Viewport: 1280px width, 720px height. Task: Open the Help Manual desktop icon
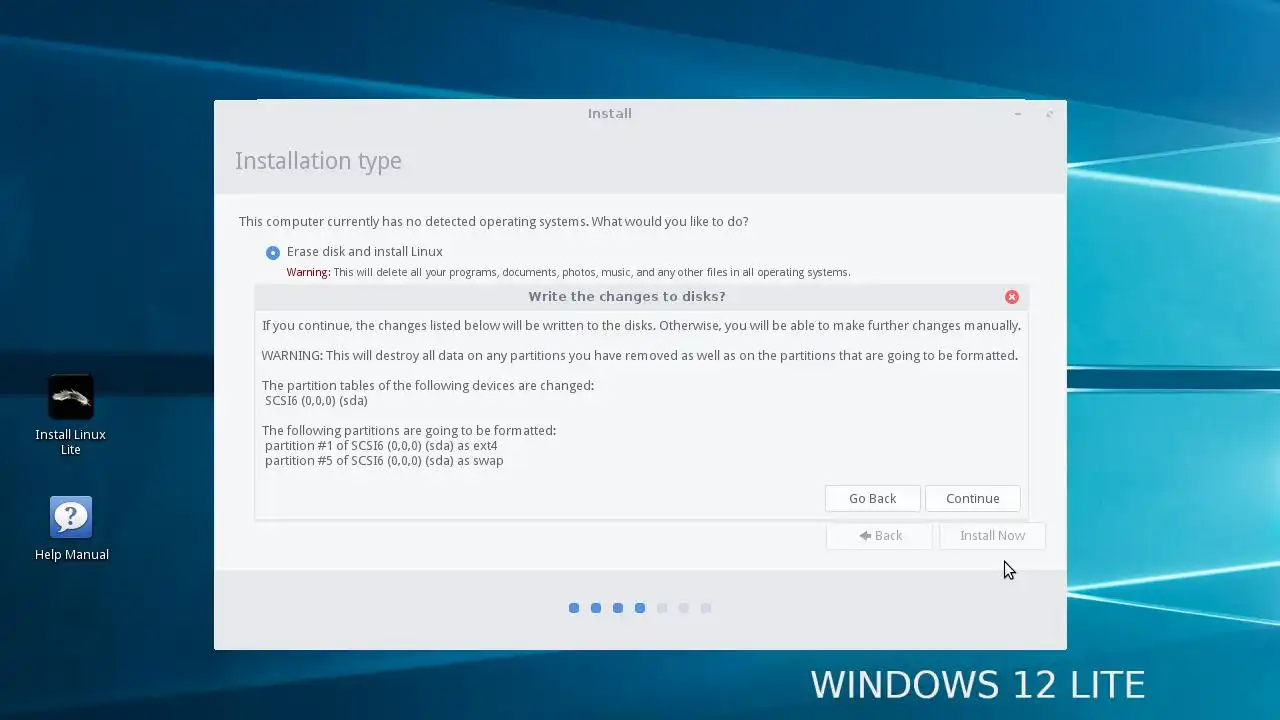(x=71, y=517)
